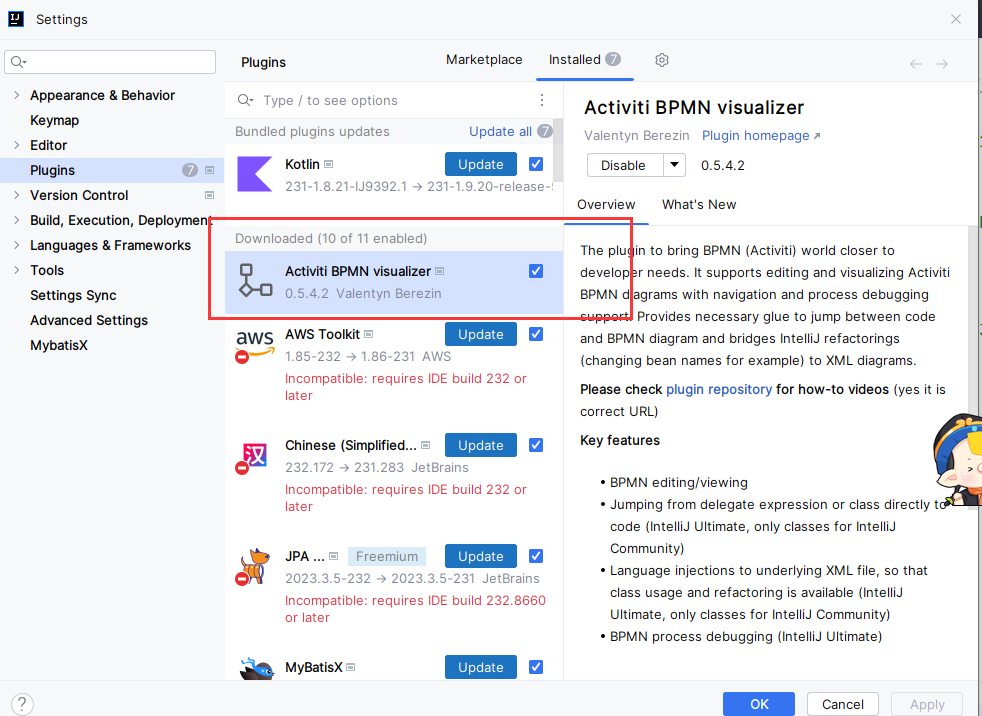Focus the settings search field

(x=110, y=61)
